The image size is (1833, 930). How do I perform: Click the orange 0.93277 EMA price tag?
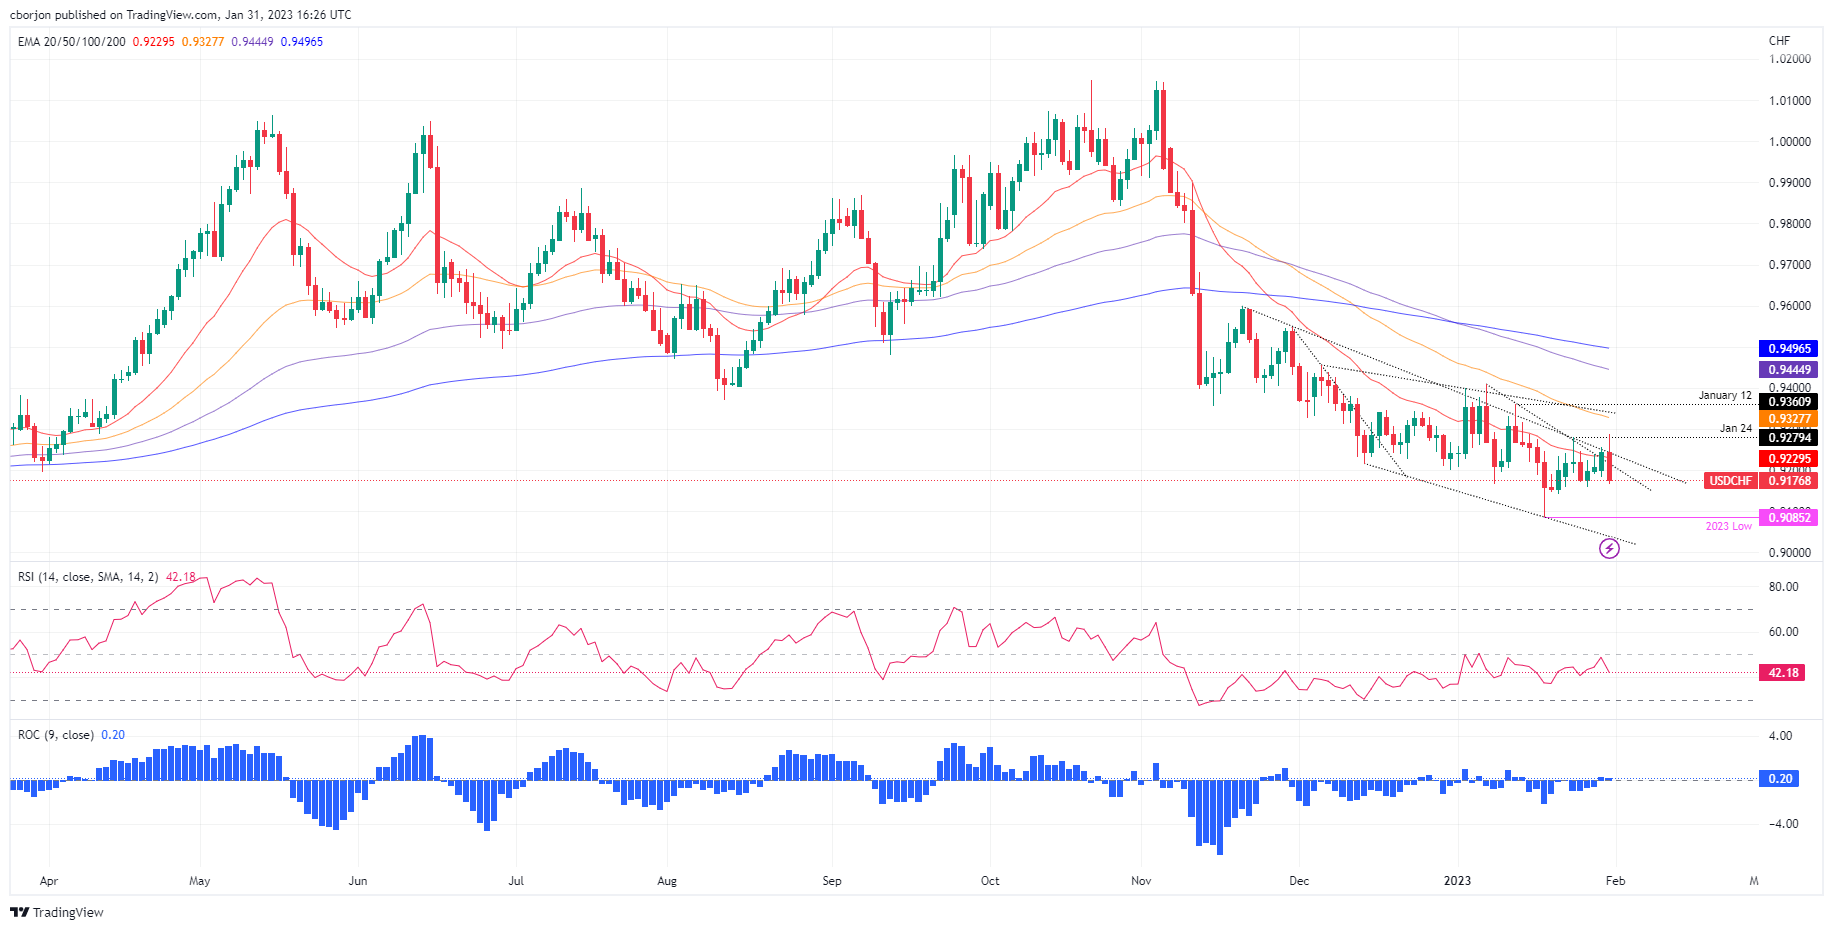(x=1789, y=419)
